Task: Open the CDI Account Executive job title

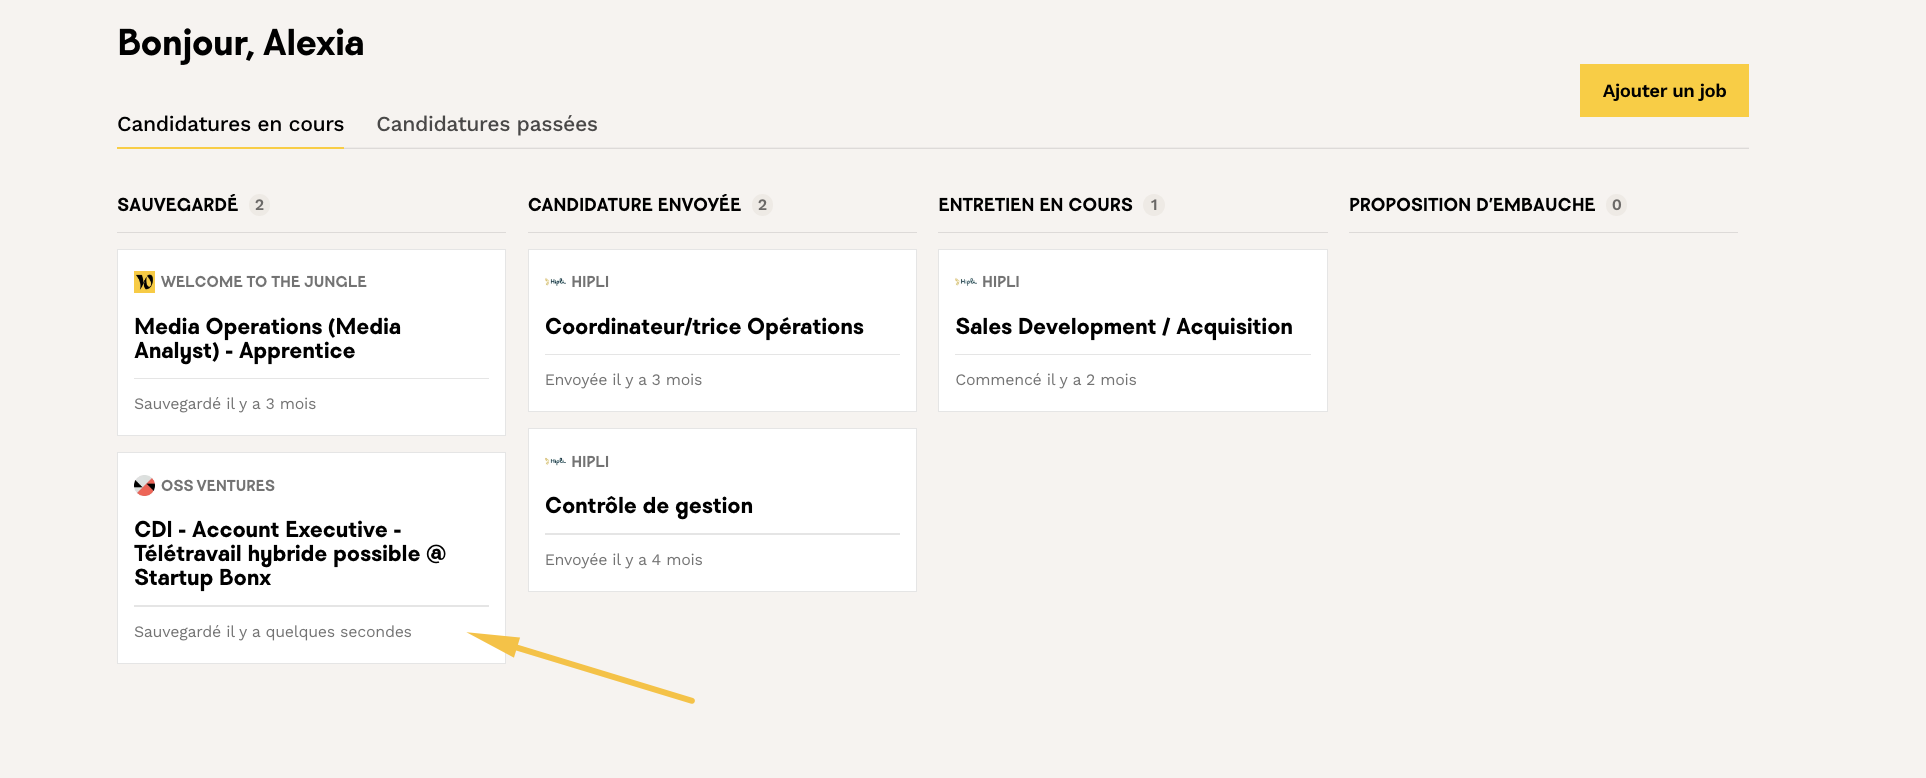Action: pyautogui.click(x=289, y=554)
